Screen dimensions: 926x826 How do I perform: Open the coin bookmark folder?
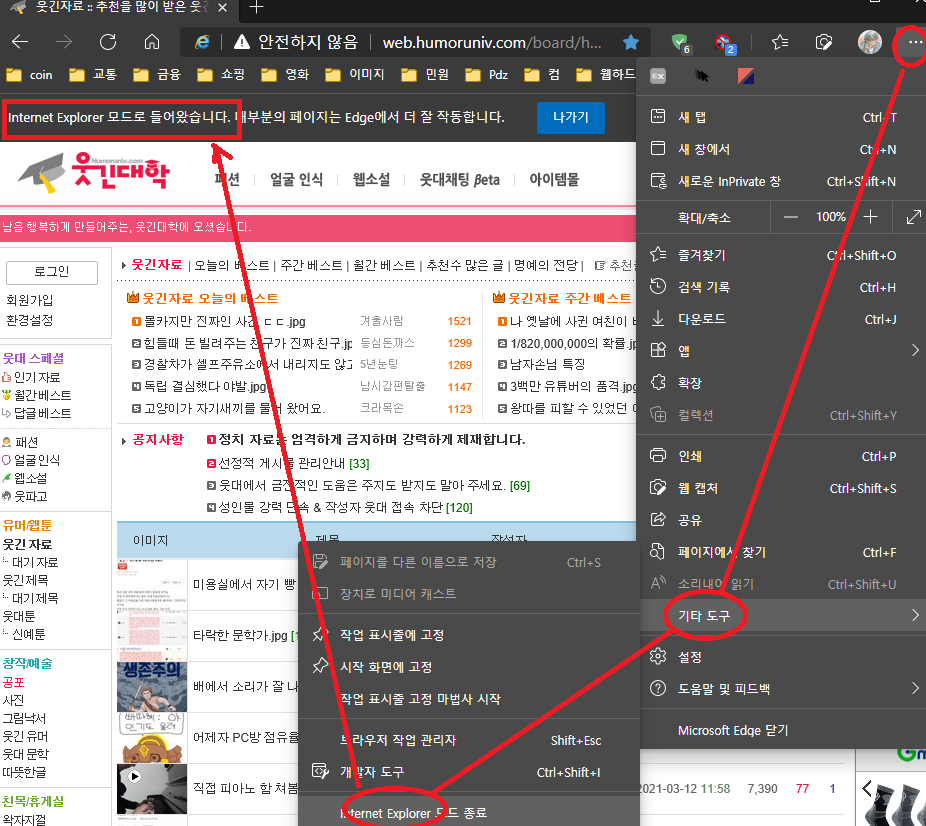(x=30, y=75)
